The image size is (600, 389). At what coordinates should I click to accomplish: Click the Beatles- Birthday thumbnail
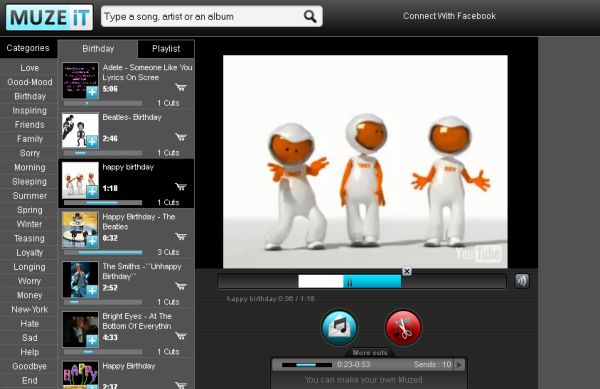pyautogui.click(x=80, y=130)
